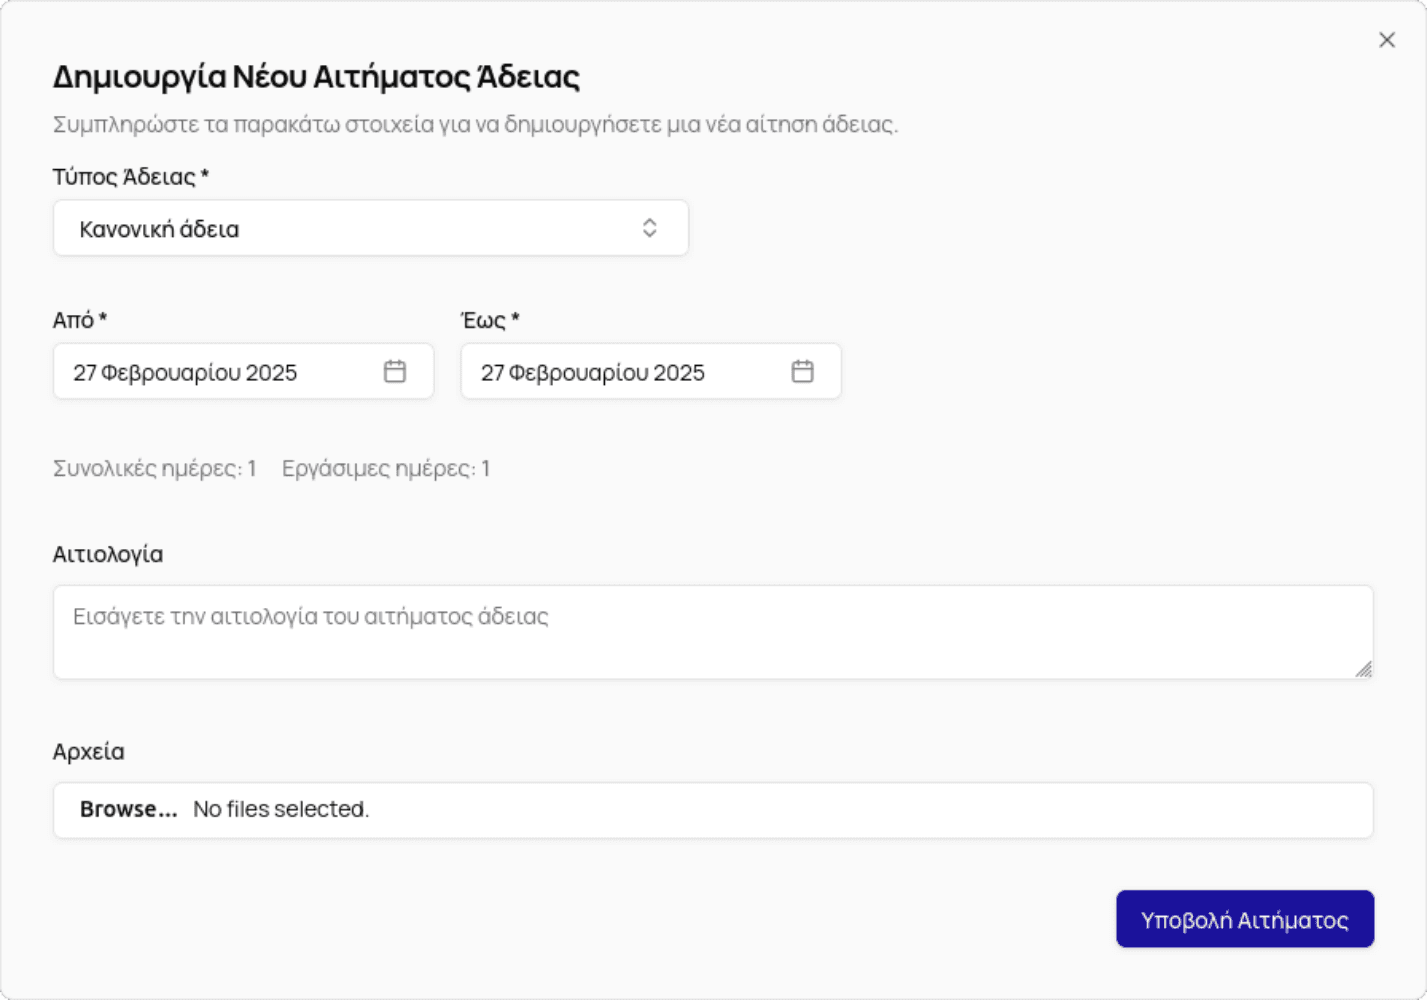The image size is (1427, 1000).
Task: Click the Εργάσιμες ημέρες summary text
Action: click(386, 468)
